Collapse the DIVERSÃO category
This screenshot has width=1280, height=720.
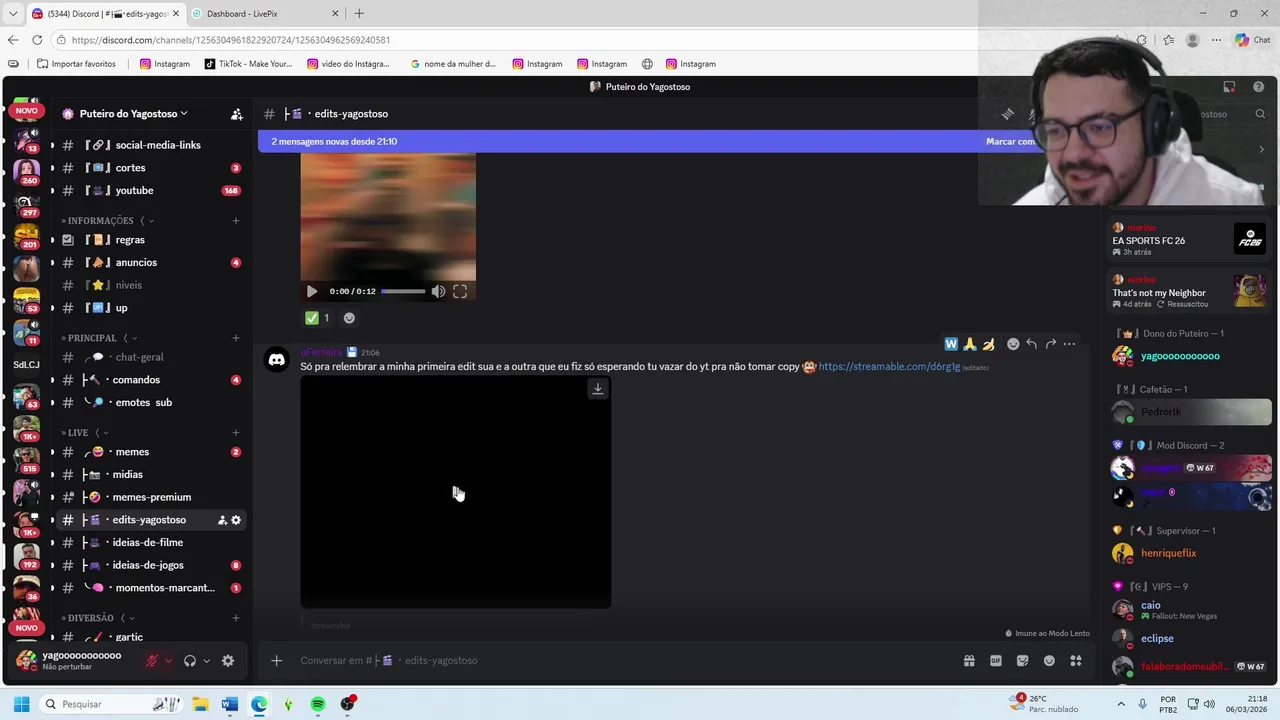click(x=90, y=618)
